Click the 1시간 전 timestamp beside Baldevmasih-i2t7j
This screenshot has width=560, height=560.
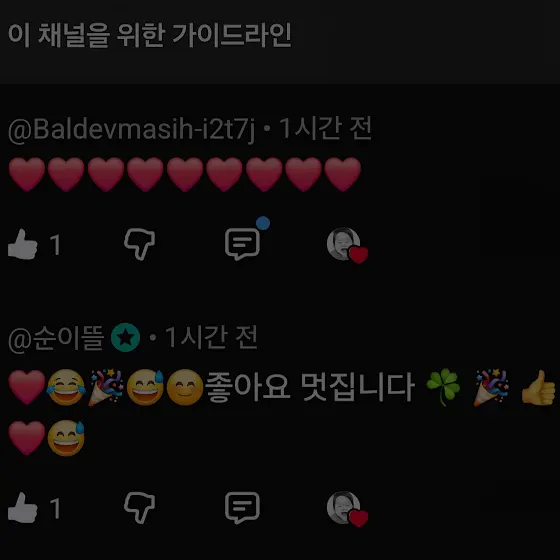(325, 129)
